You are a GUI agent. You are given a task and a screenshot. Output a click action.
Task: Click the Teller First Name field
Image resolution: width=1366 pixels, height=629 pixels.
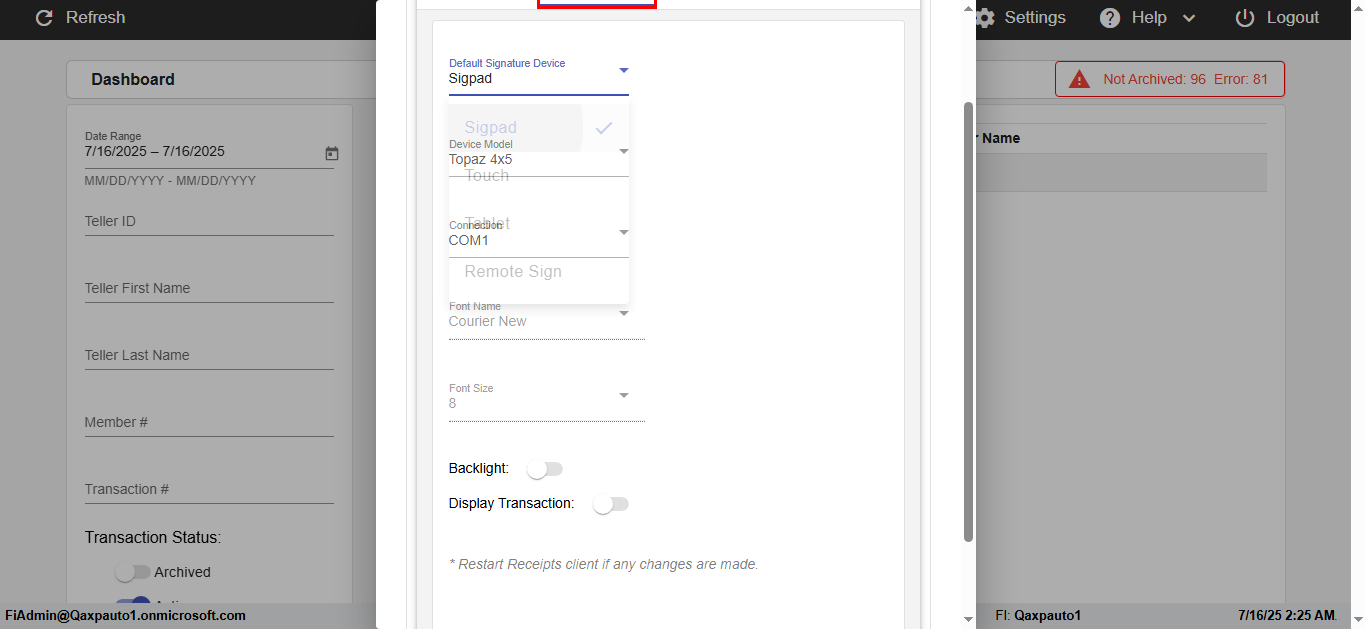209,288
